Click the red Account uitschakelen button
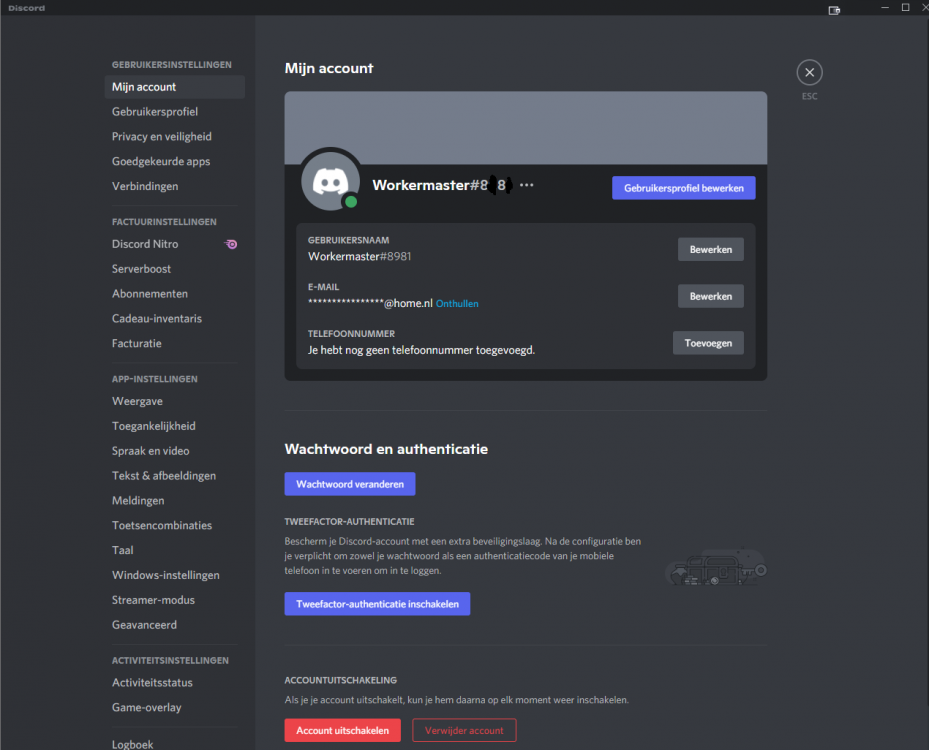 click(x=342, y=730)
